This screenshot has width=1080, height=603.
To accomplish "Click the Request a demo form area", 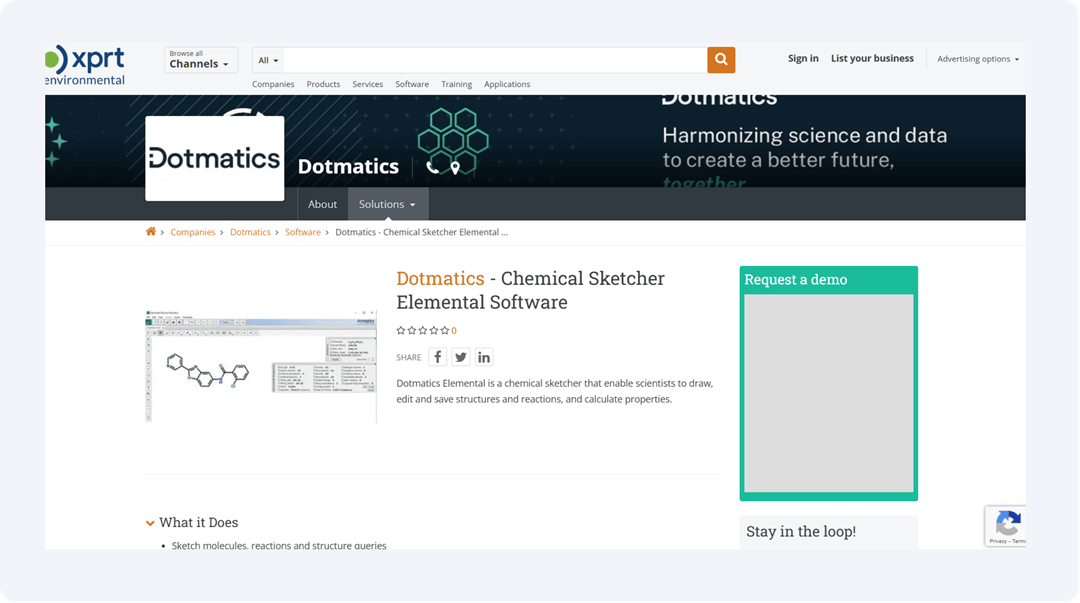I will tap(829, 393).
